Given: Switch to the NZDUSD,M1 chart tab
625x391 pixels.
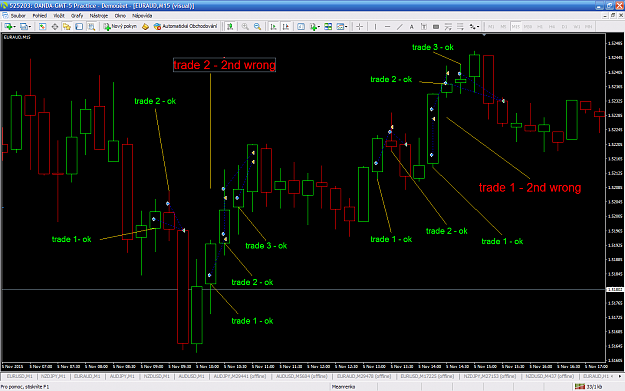Looking at the screenshot, I should click(157, 376).
